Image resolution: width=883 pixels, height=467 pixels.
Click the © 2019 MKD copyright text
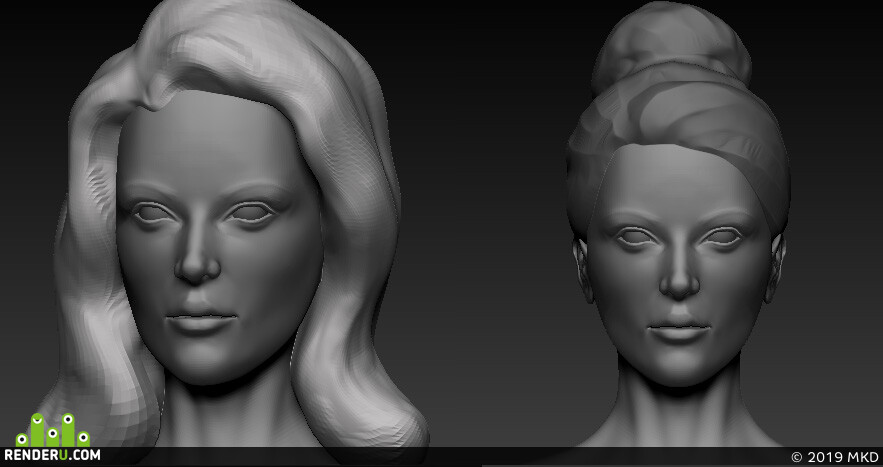pyautogui.click(x=835, y=457)
